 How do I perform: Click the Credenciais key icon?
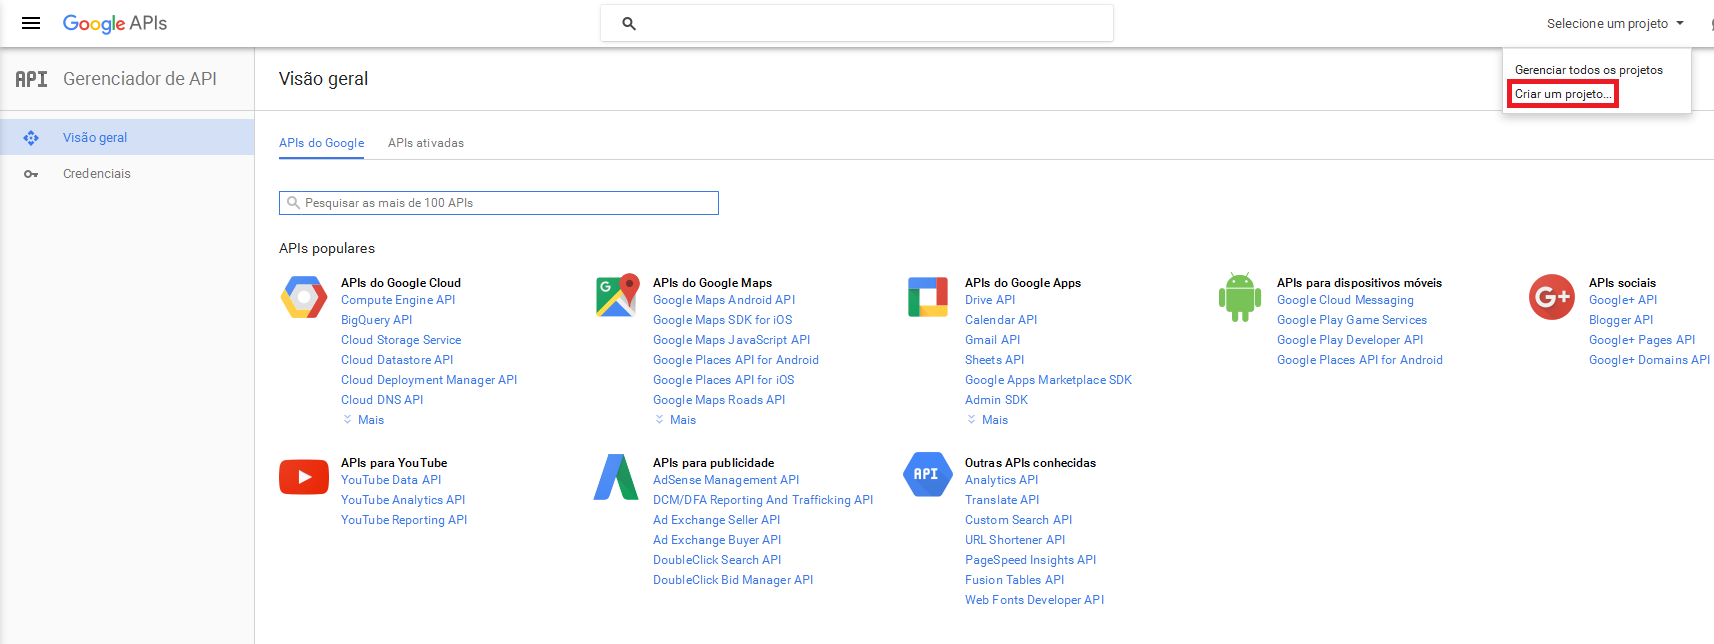[x=31, y=174]
